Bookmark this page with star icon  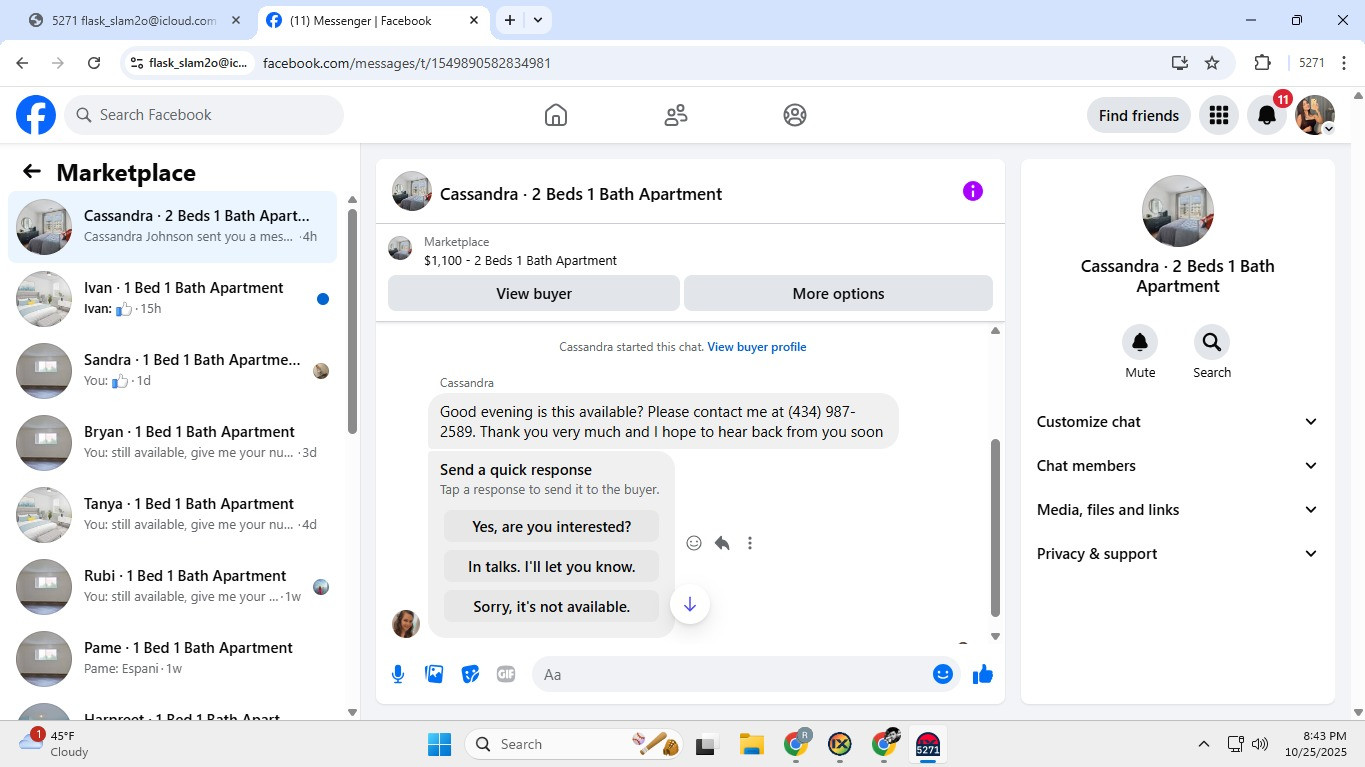point(1212,63)
